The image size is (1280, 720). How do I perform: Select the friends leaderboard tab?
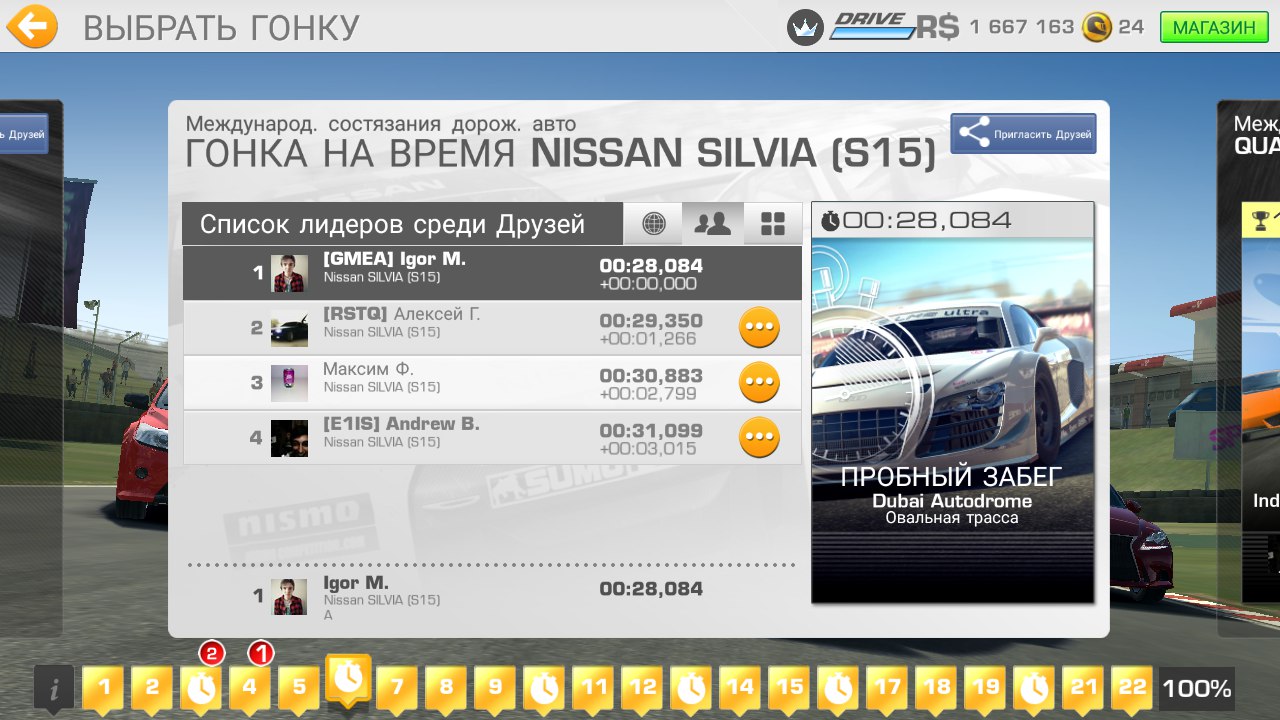point(713,224)
